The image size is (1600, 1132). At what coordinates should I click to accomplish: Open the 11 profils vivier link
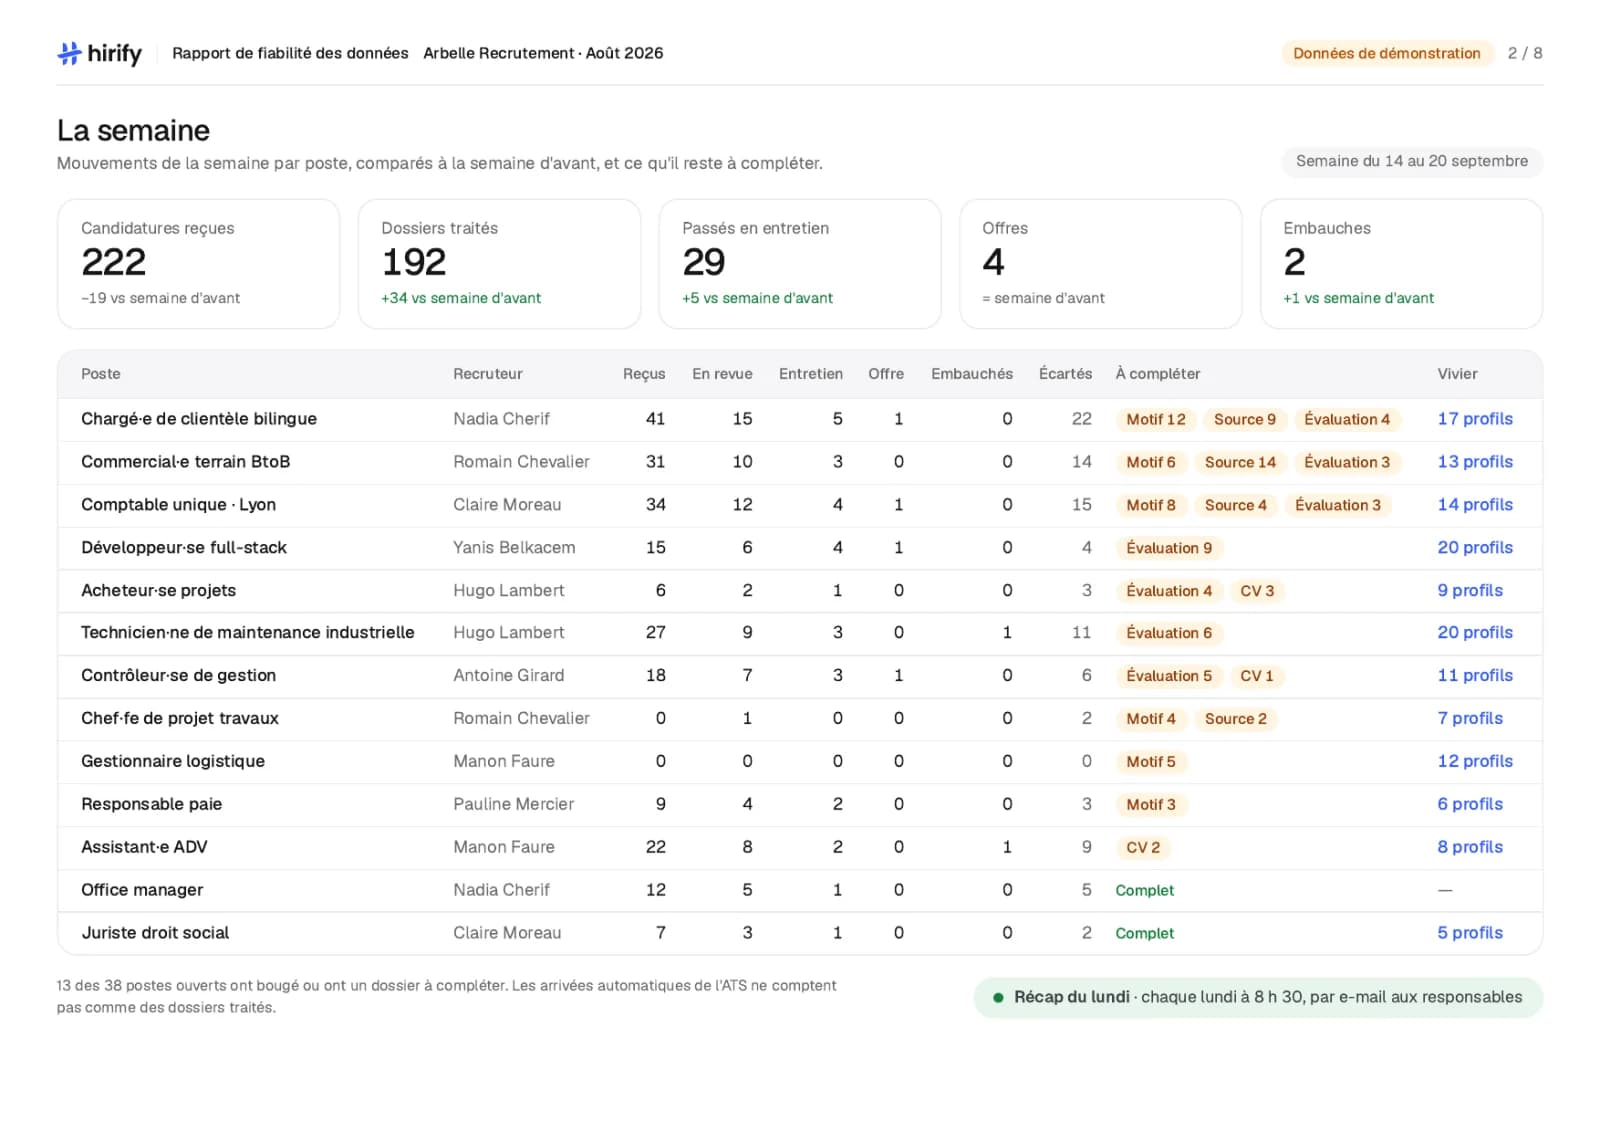point(1475,676)
